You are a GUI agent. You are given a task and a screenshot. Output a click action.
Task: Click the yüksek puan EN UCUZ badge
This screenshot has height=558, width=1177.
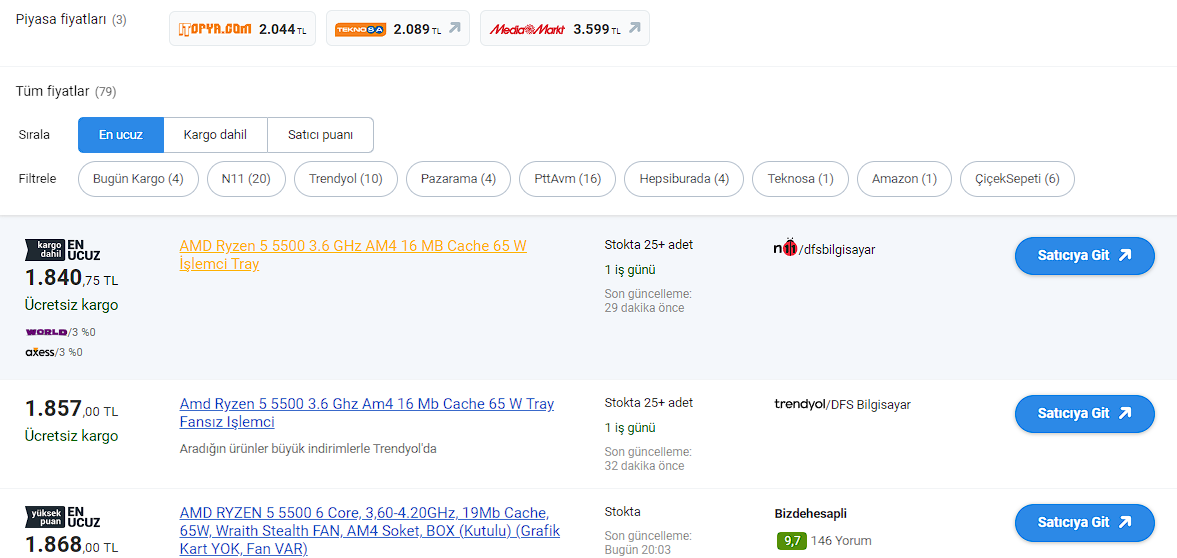[x=63, y=517]
